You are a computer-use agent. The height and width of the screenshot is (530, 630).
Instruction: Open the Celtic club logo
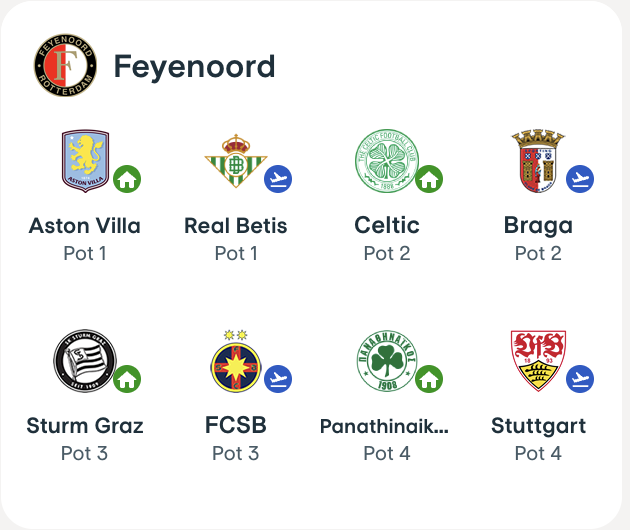point(386,161)
